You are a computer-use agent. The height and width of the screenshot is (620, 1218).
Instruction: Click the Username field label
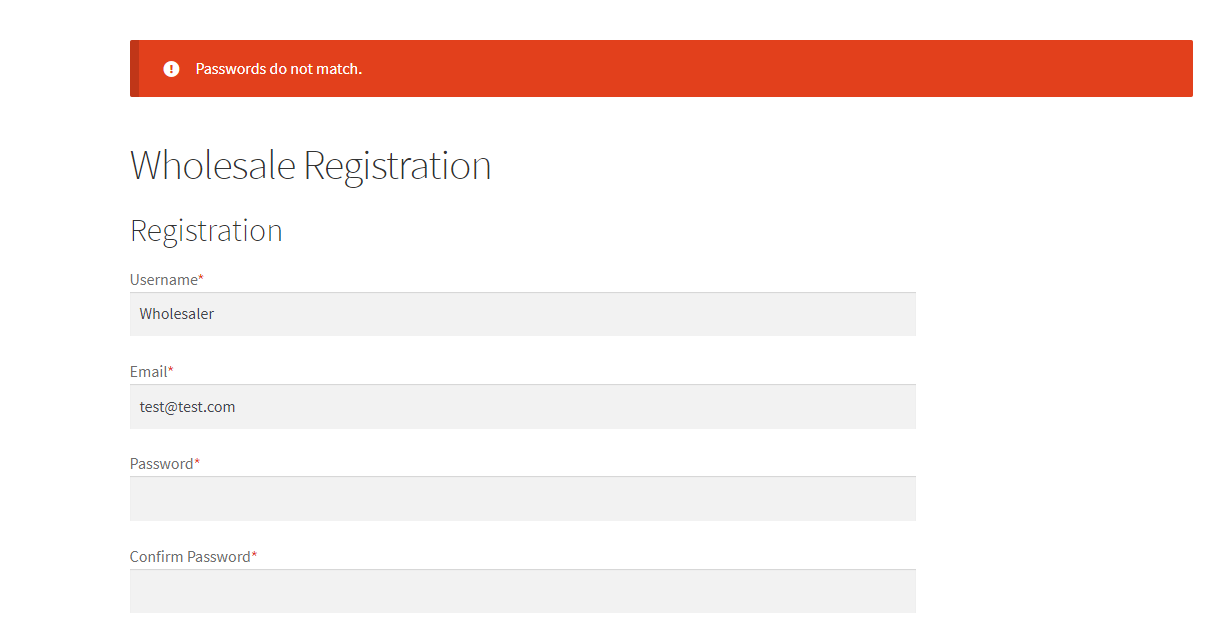(163, 279)
